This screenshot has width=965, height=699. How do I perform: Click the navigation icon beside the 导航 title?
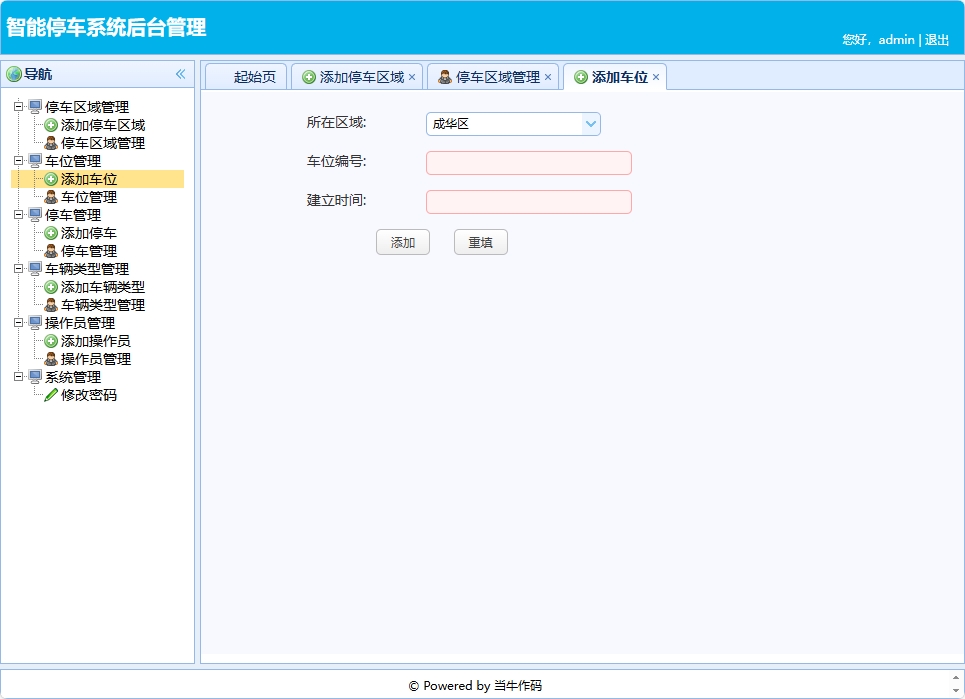[12, 73]
